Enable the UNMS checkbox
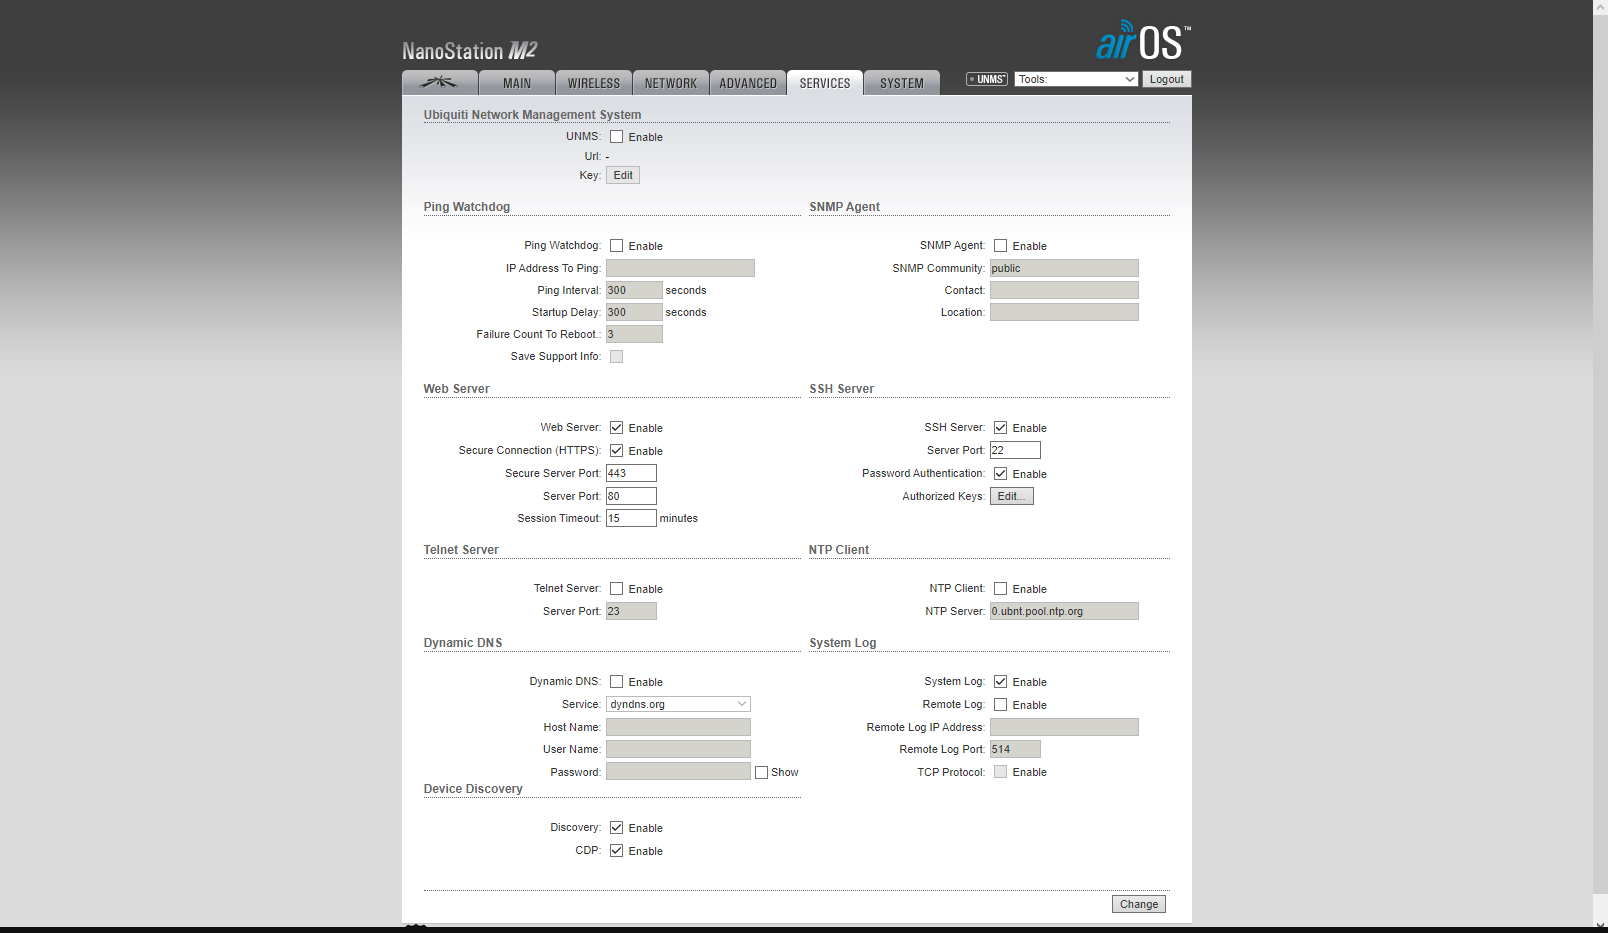 tap(617, 137)
